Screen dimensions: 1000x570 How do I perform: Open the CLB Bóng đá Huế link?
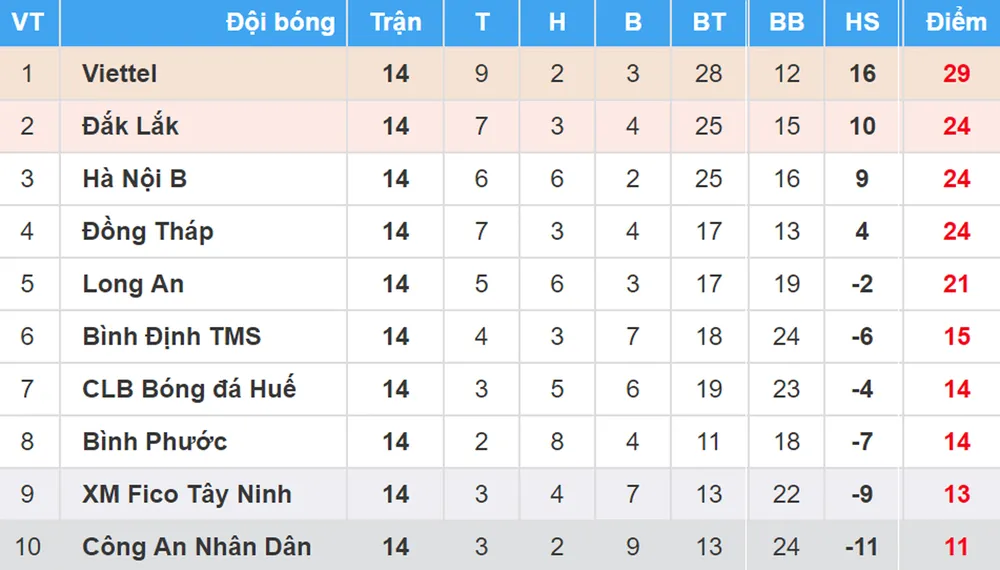pos(189,389)
